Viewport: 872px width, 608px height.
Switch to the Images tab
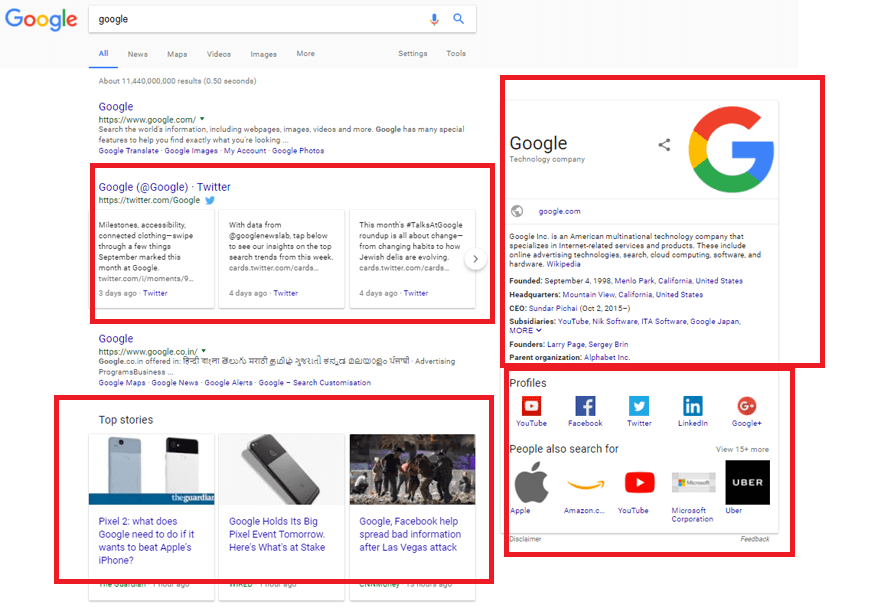click(x=263, y=54)
